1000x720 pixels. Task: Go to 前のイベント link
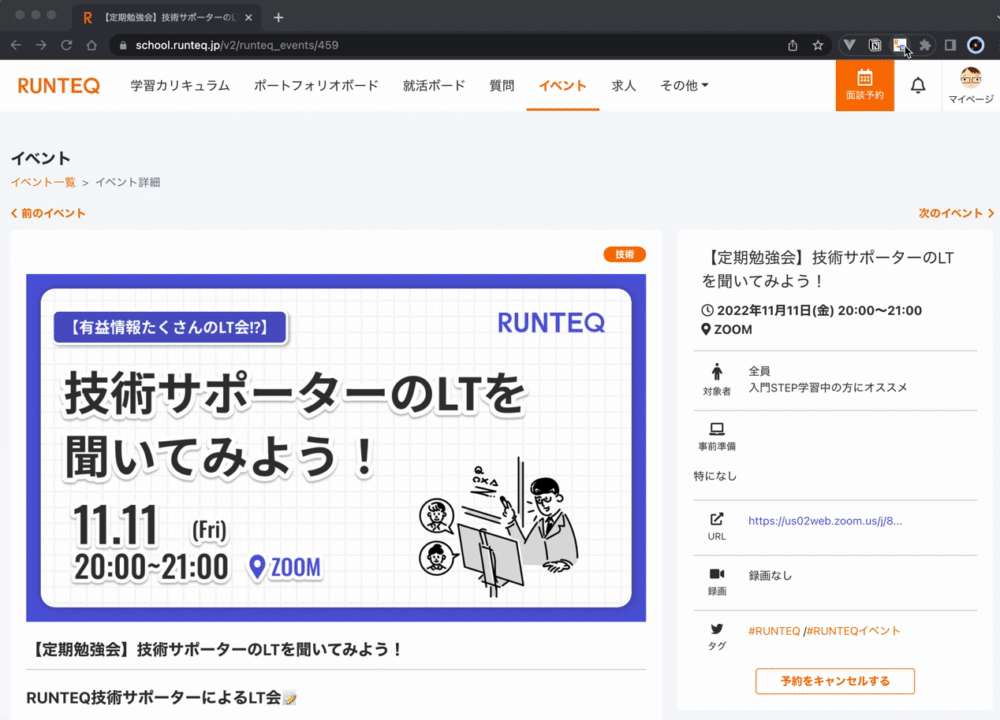point(46,213)
